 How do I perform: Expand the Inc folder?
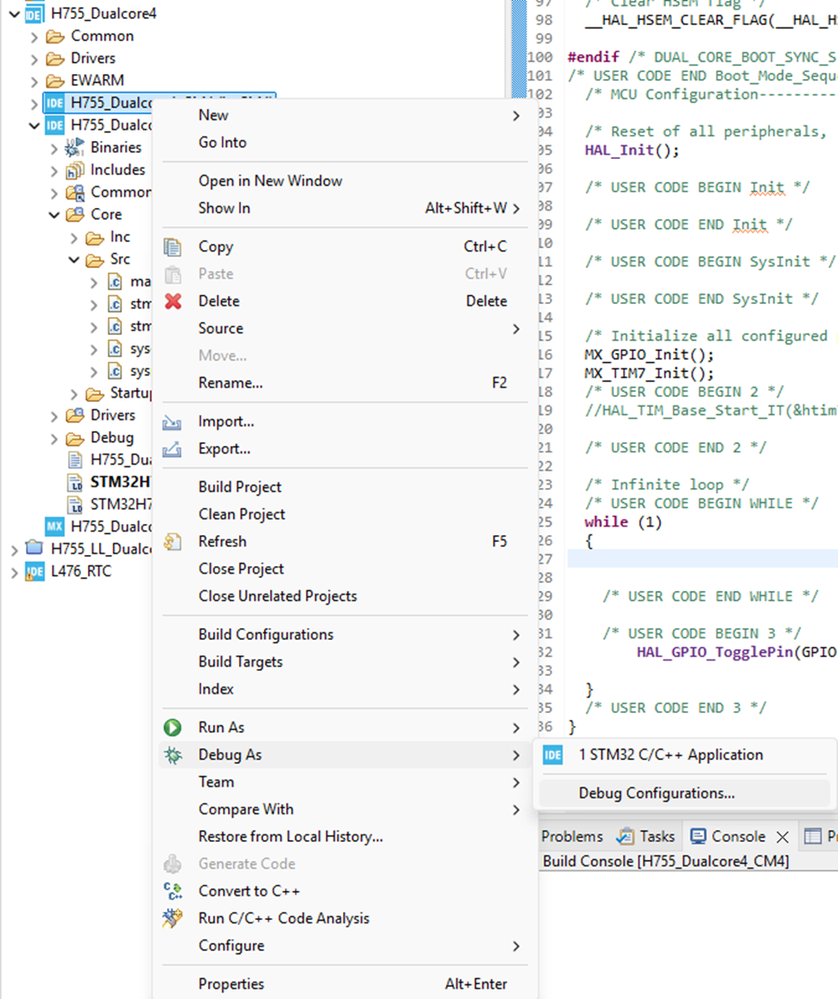[74, 238]
